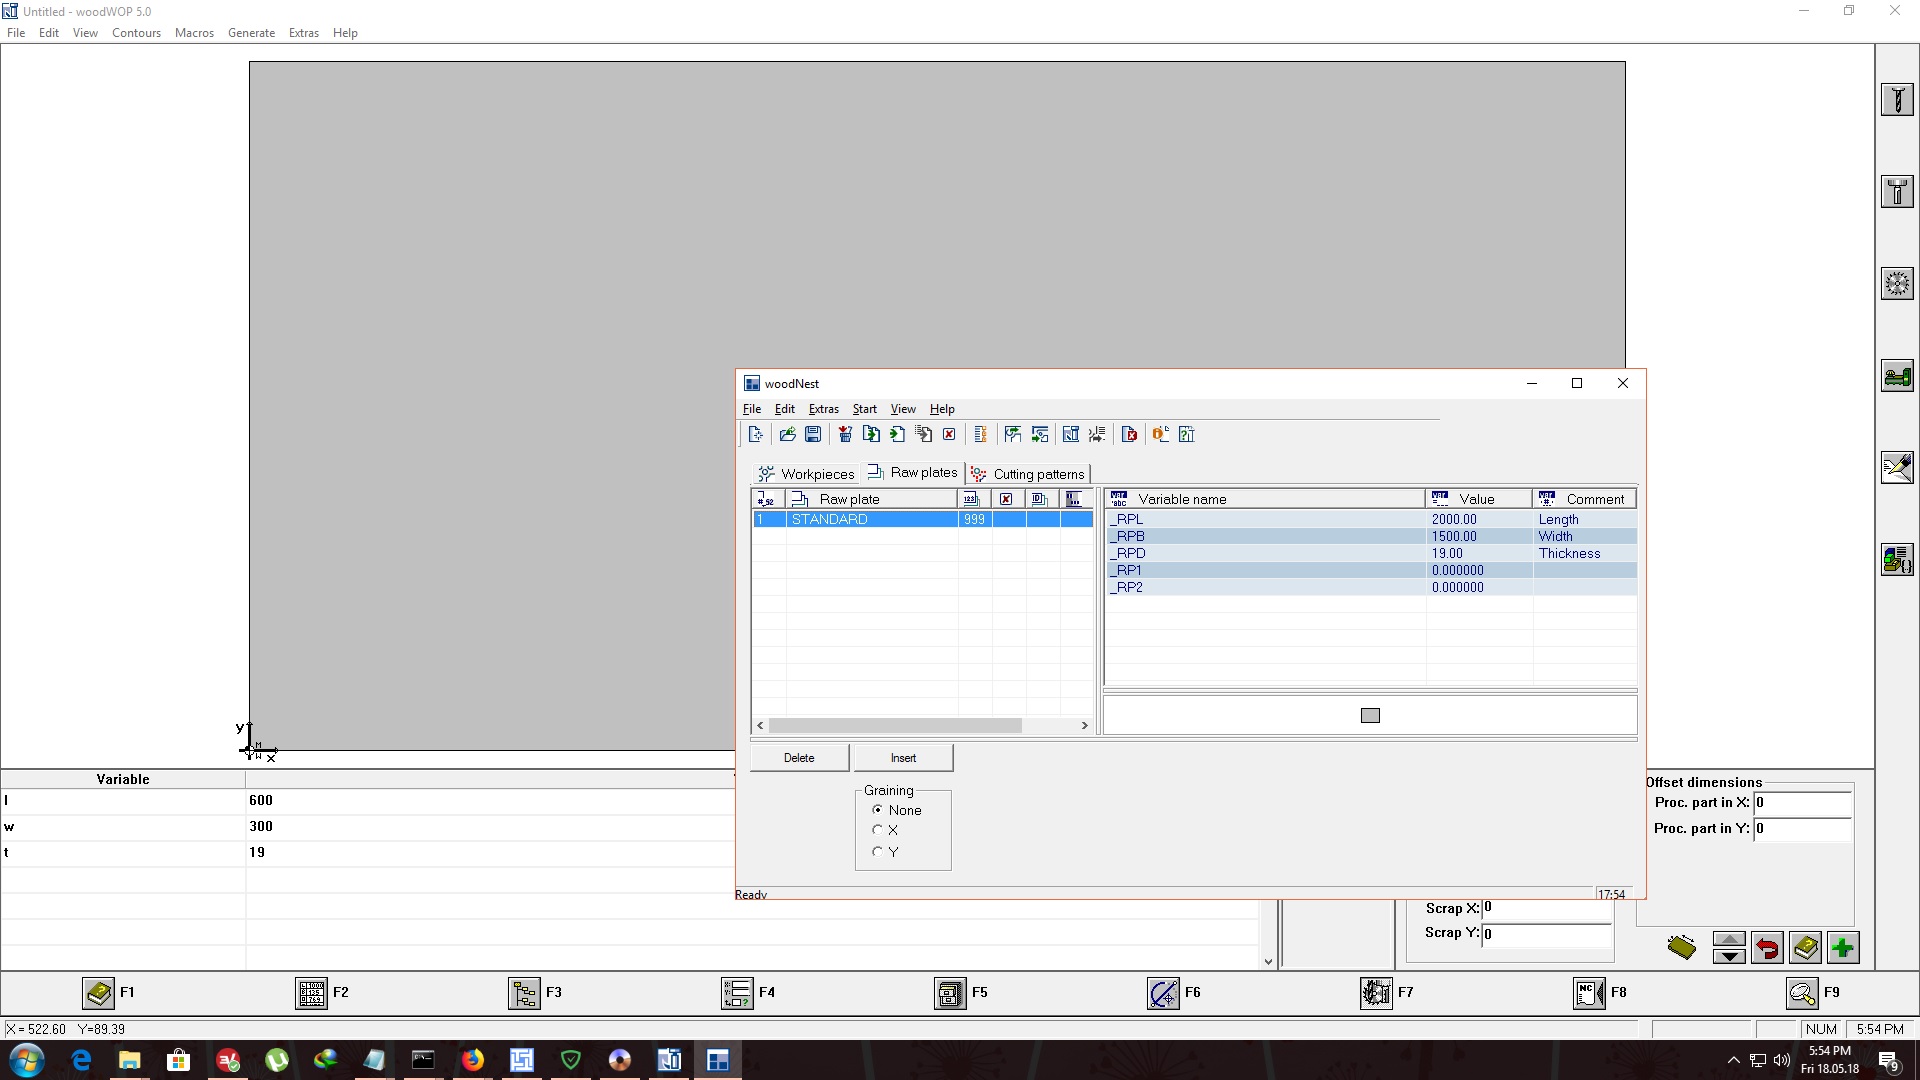Click the up arrow stepper button

[x=1729, y=939]
